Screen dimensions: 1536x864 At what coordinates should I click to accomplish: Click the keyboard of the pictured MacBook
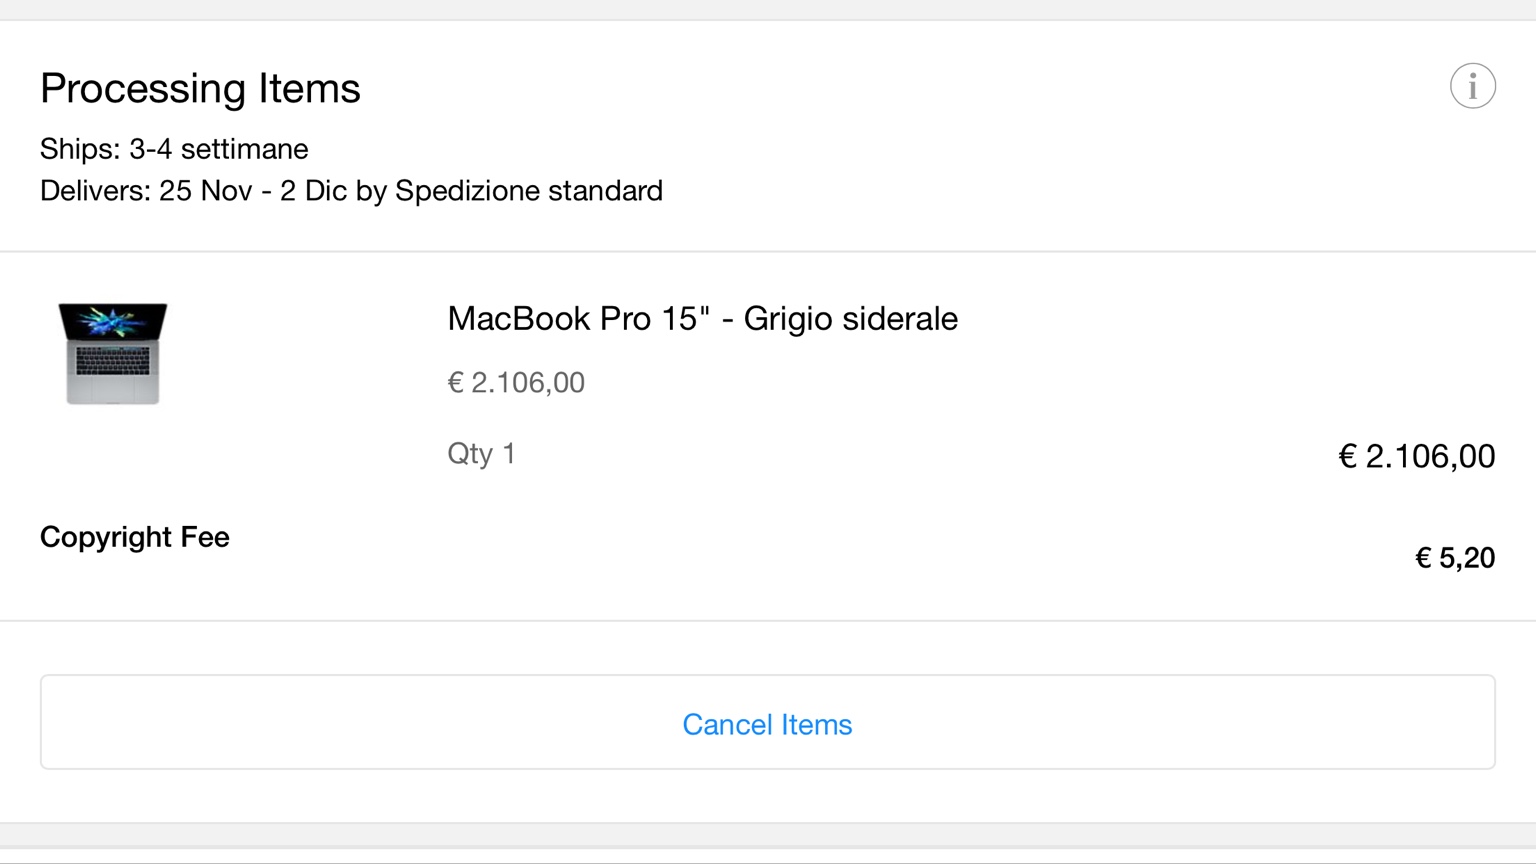point(113,360)
